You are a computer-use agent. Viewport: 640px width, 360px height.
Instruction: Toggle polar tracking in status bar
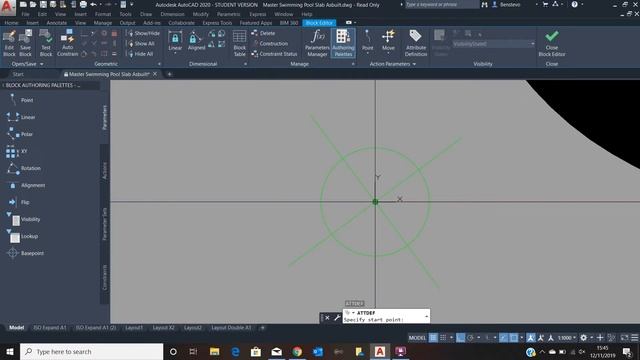470,338
